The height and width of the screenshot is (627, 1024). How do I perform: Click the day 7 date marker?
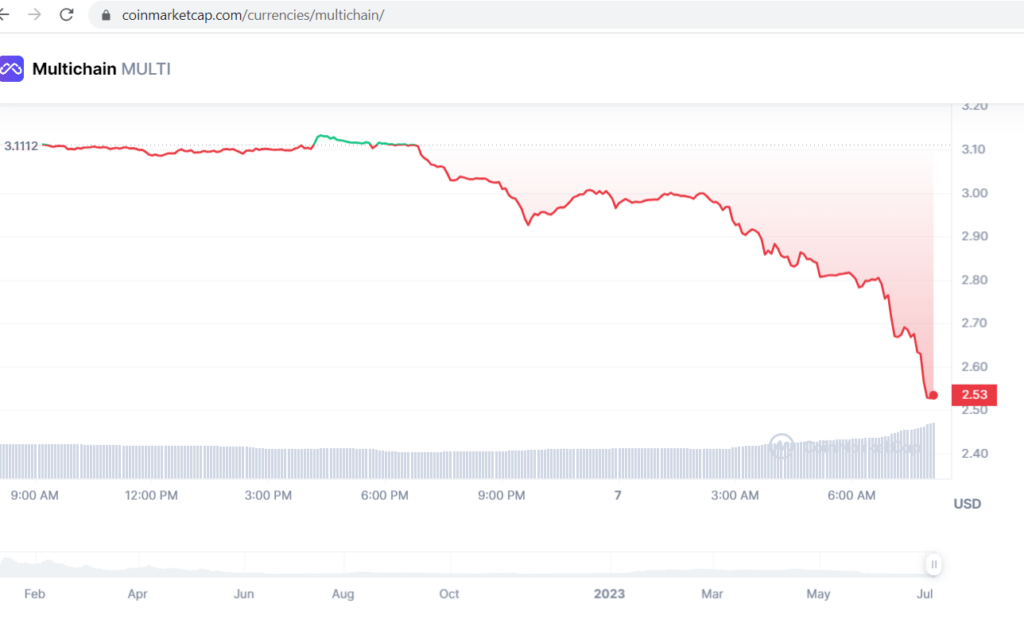(x=617, y=495)
